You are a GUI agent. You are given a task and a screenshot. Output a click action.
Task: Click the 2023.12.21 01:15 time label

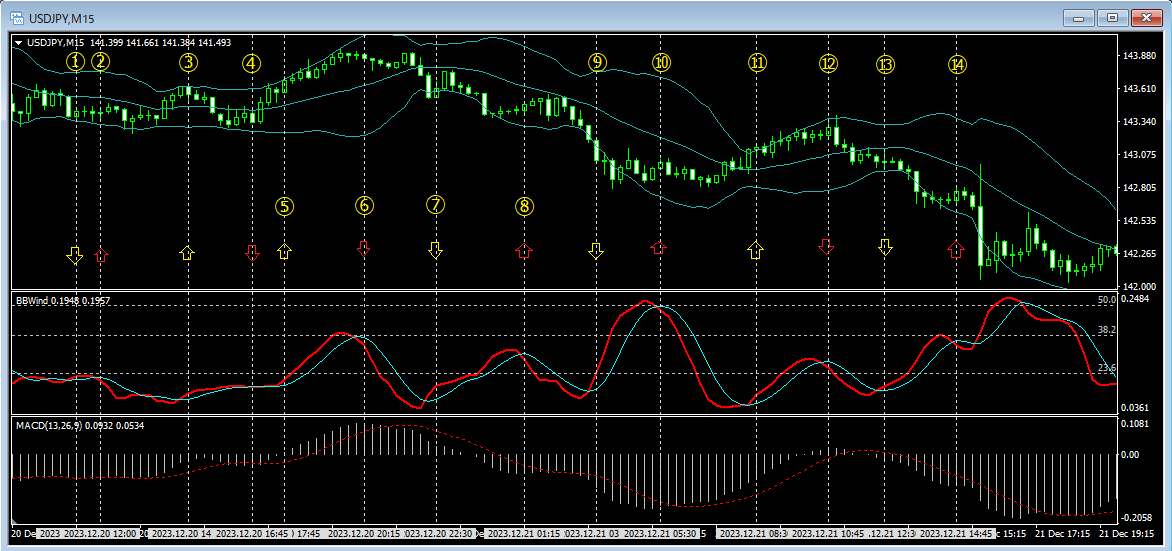pos(523,534)
